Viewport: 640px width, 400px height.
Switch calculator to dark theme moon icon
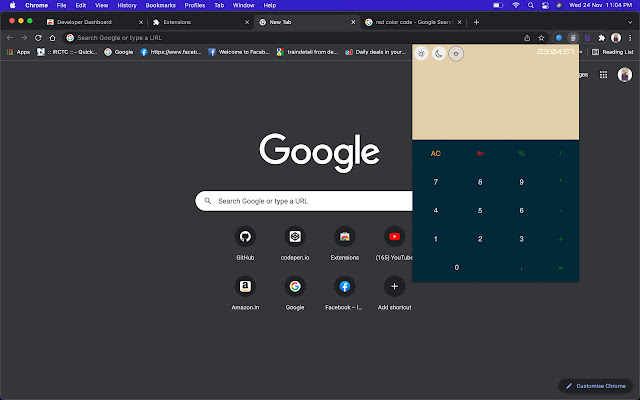[439, 53]
